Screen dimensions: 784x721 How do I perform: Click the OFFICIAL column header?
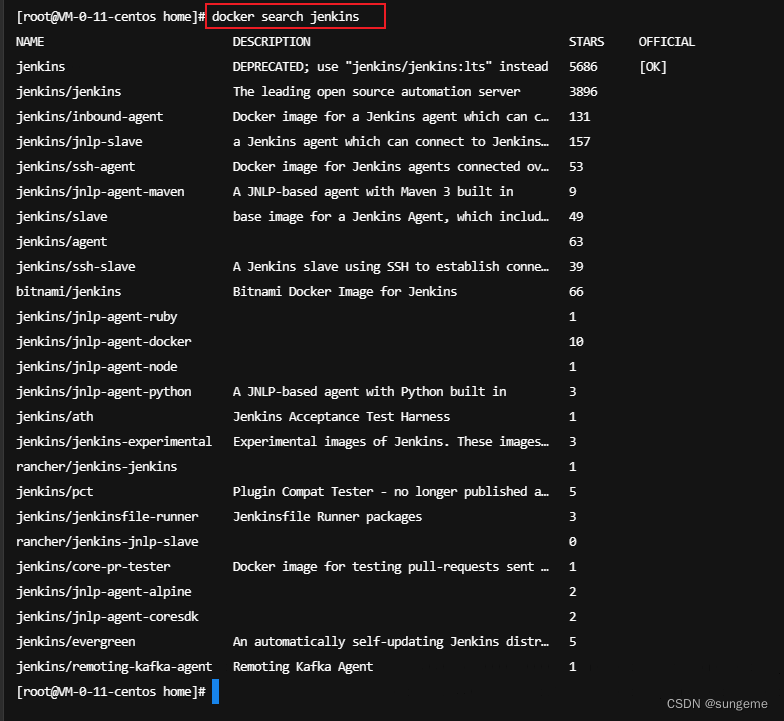click(x=666, y=42)
